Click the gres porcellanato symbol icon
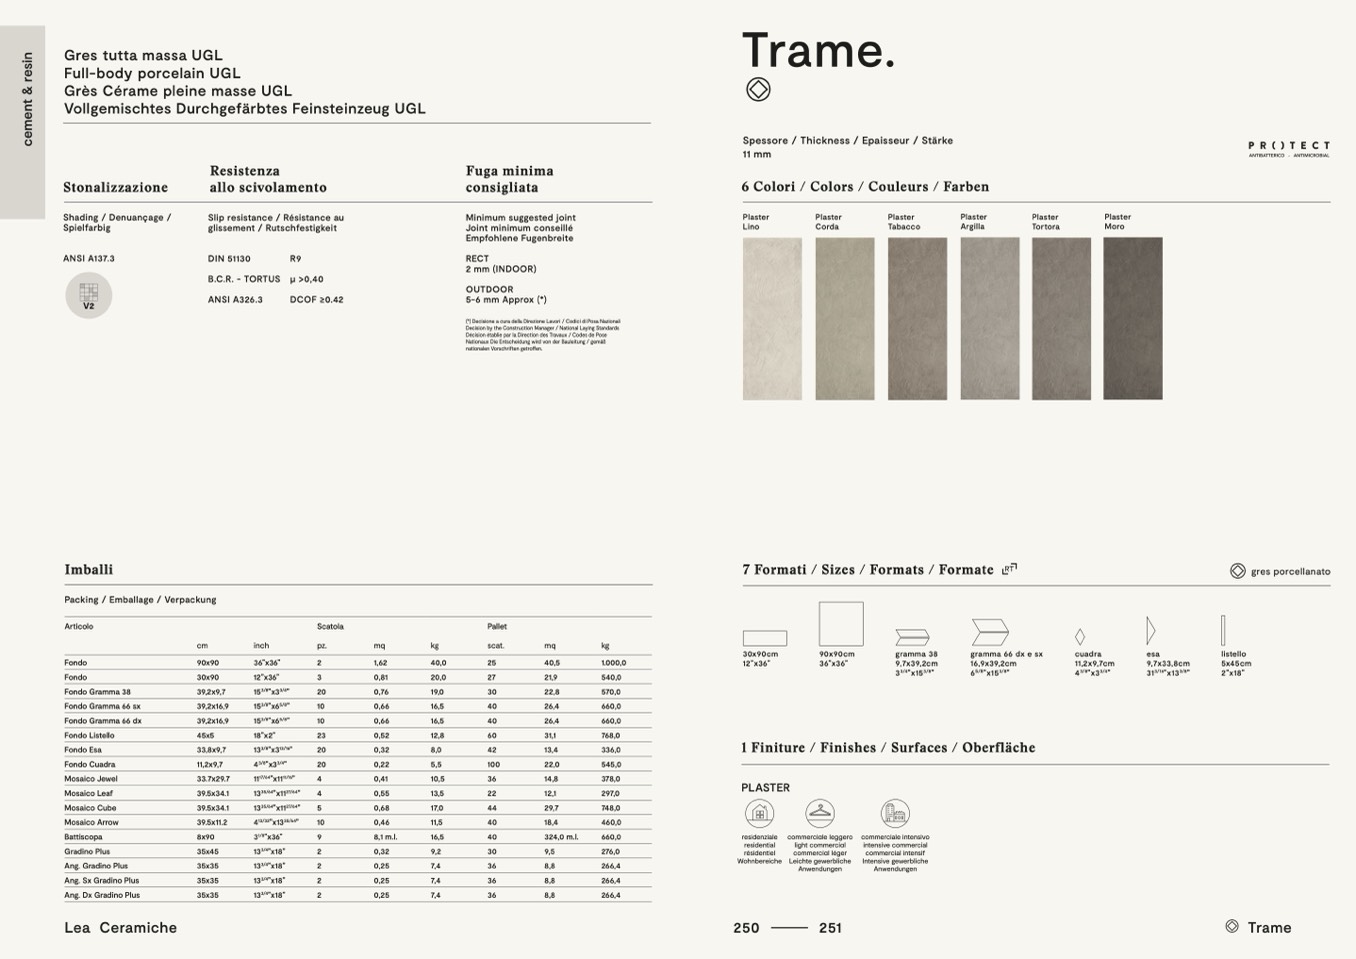Viewport: 1356px width, 959px height. (1237, 571)
